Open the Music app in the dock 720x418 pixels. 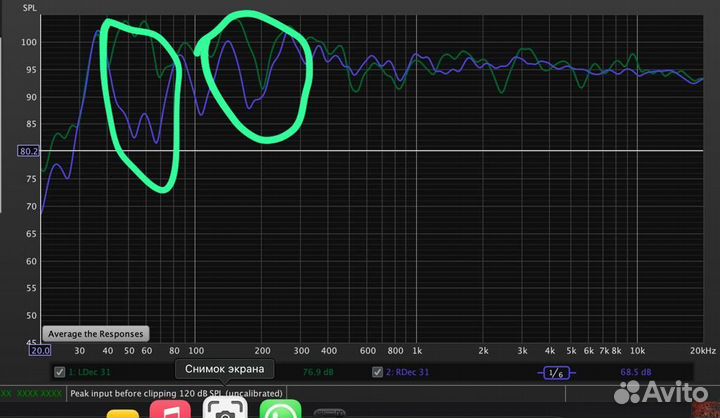170,411
